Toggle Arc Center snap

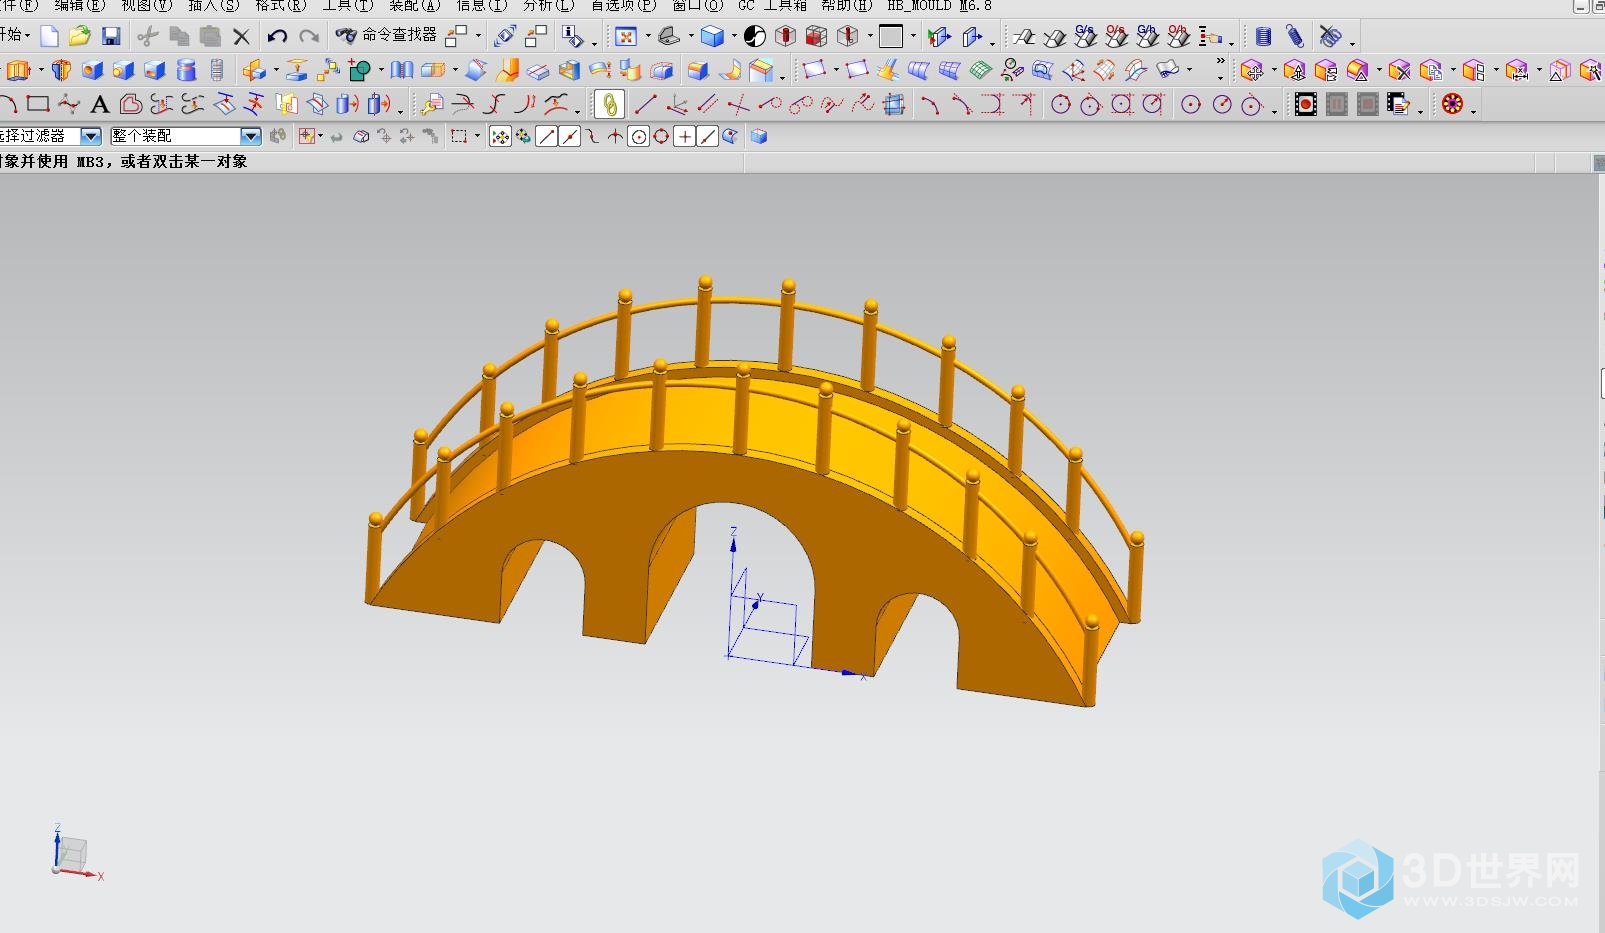638,137
